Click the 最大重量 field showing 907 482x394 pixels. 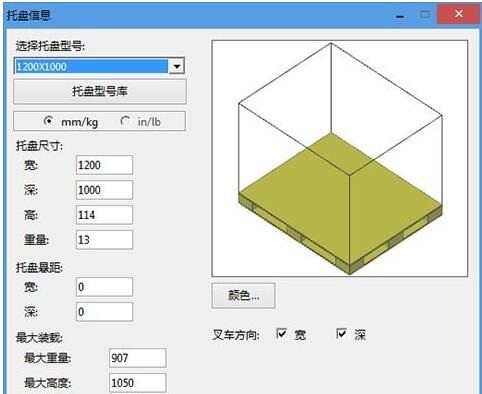(138, 358)
